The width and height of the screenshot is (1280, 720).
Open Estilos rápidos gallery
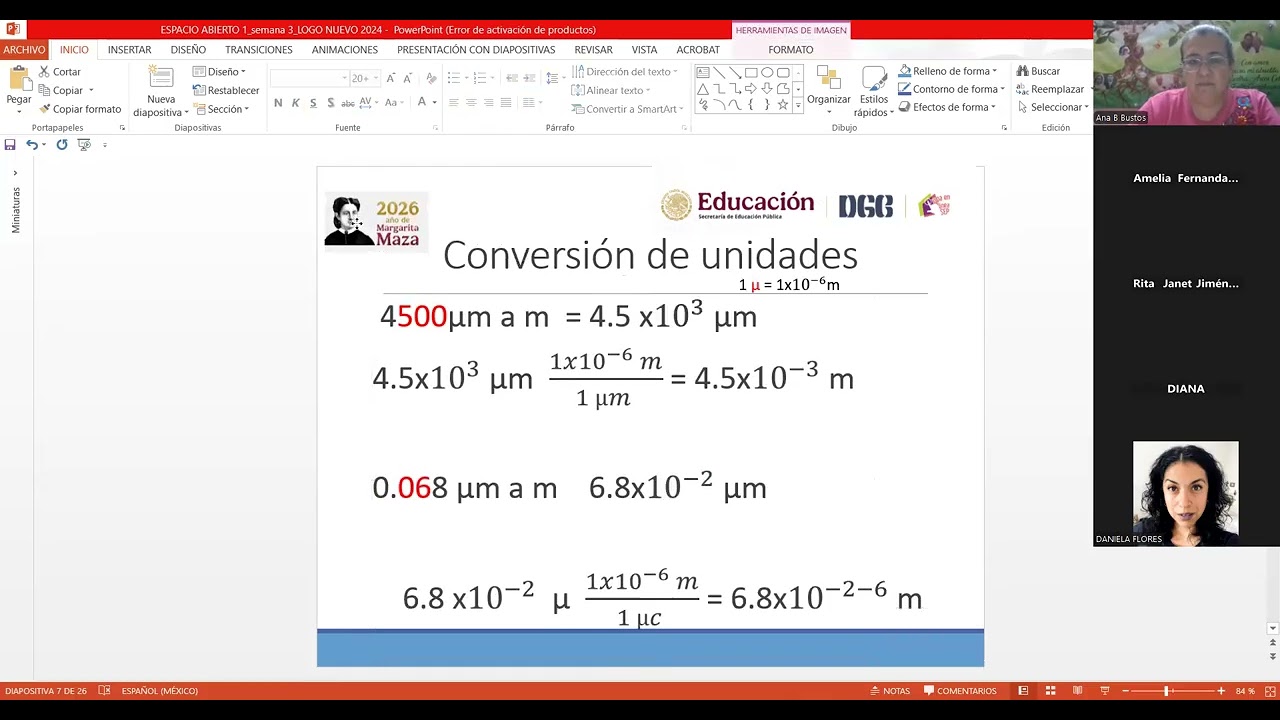click(874, 92)
